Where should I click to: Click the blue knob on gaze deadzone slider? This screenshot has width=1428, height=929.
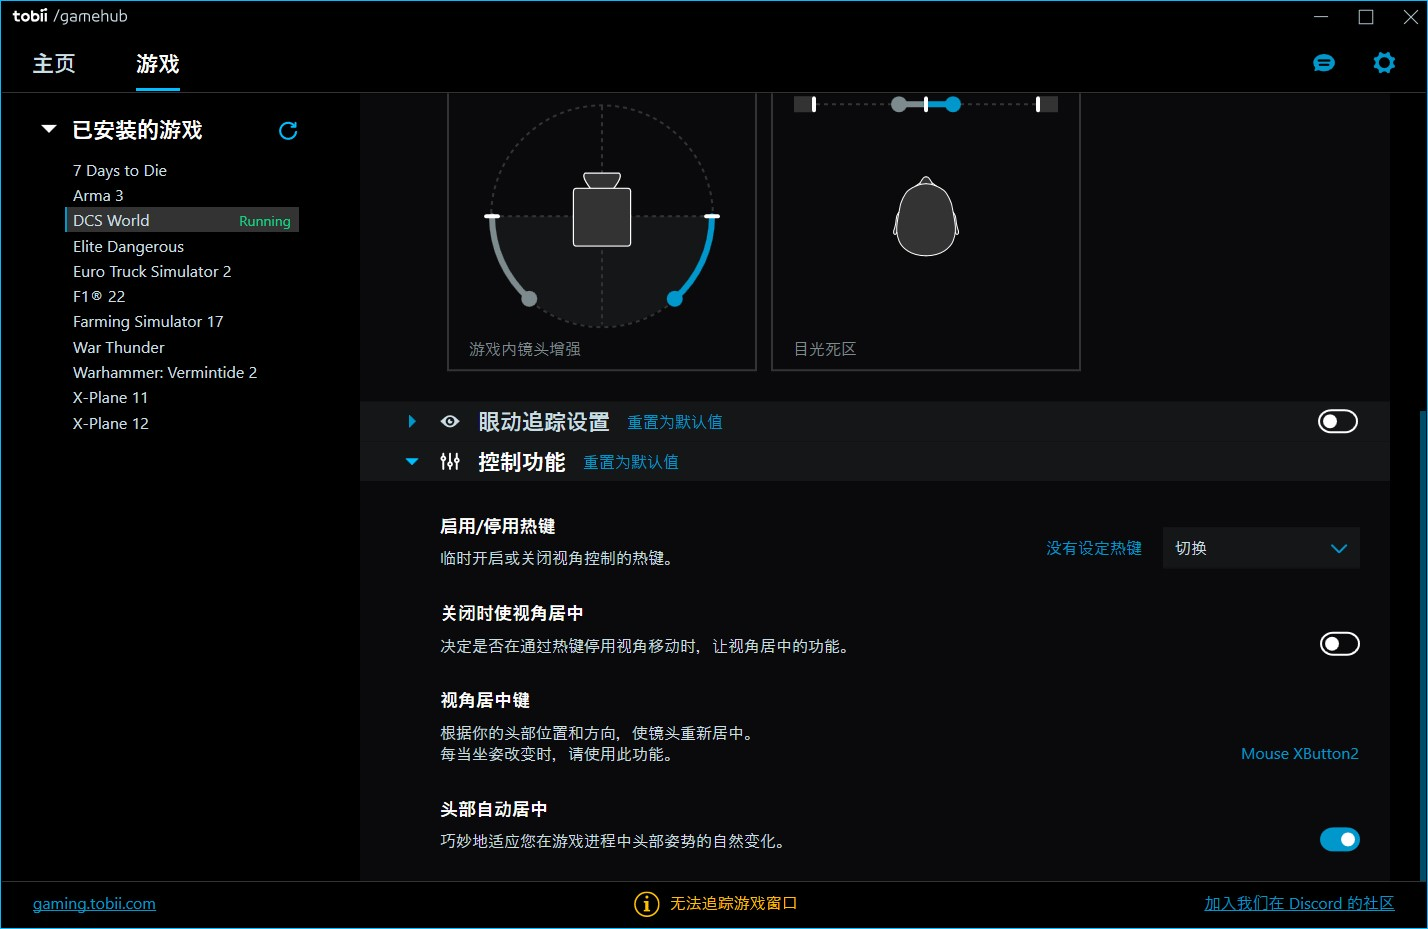pos(953,104)
